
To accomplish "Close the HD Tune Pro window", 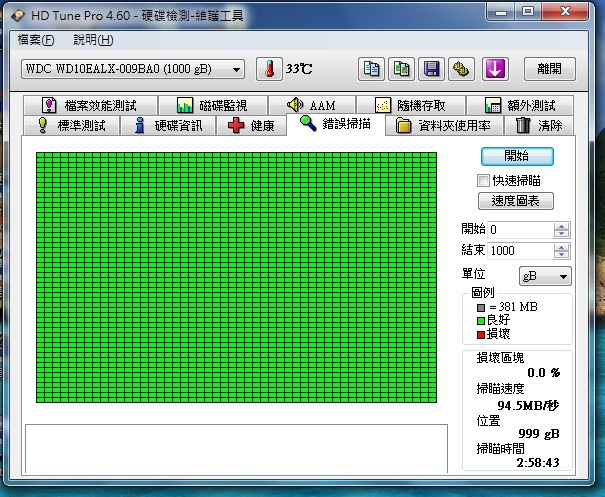I will (x=565, y=12).
